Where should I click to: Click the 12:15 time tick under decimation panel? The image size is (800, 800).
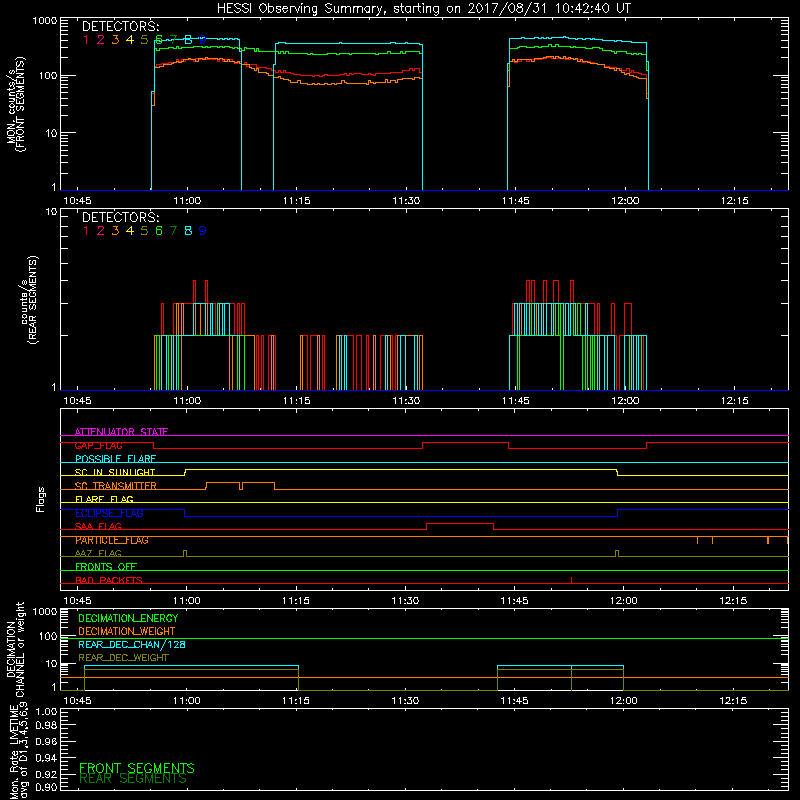tap(733, 701)
